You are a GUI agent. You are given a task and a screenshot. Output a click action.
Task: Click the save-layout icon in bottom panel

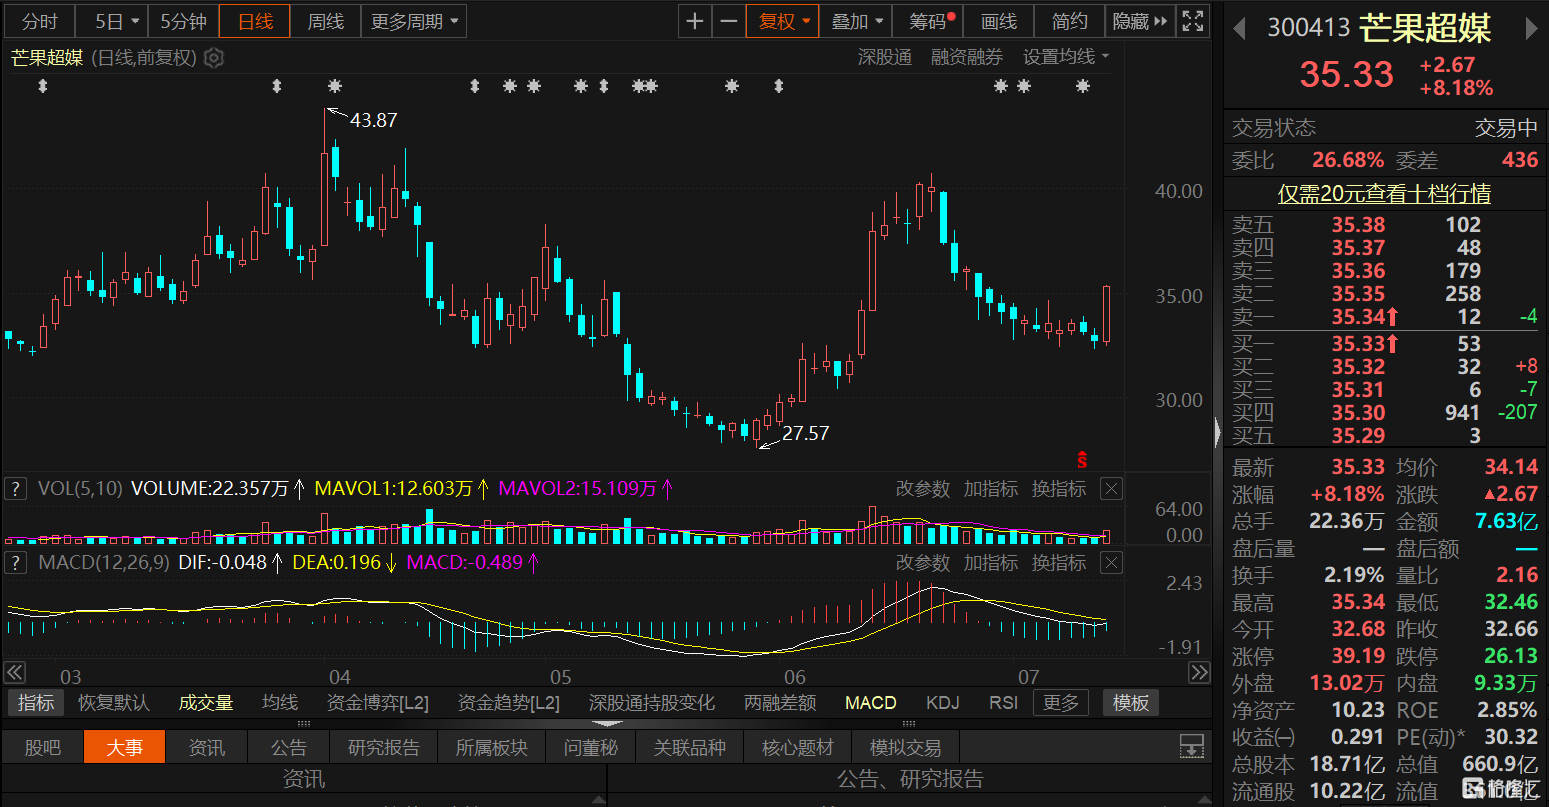1191,747
